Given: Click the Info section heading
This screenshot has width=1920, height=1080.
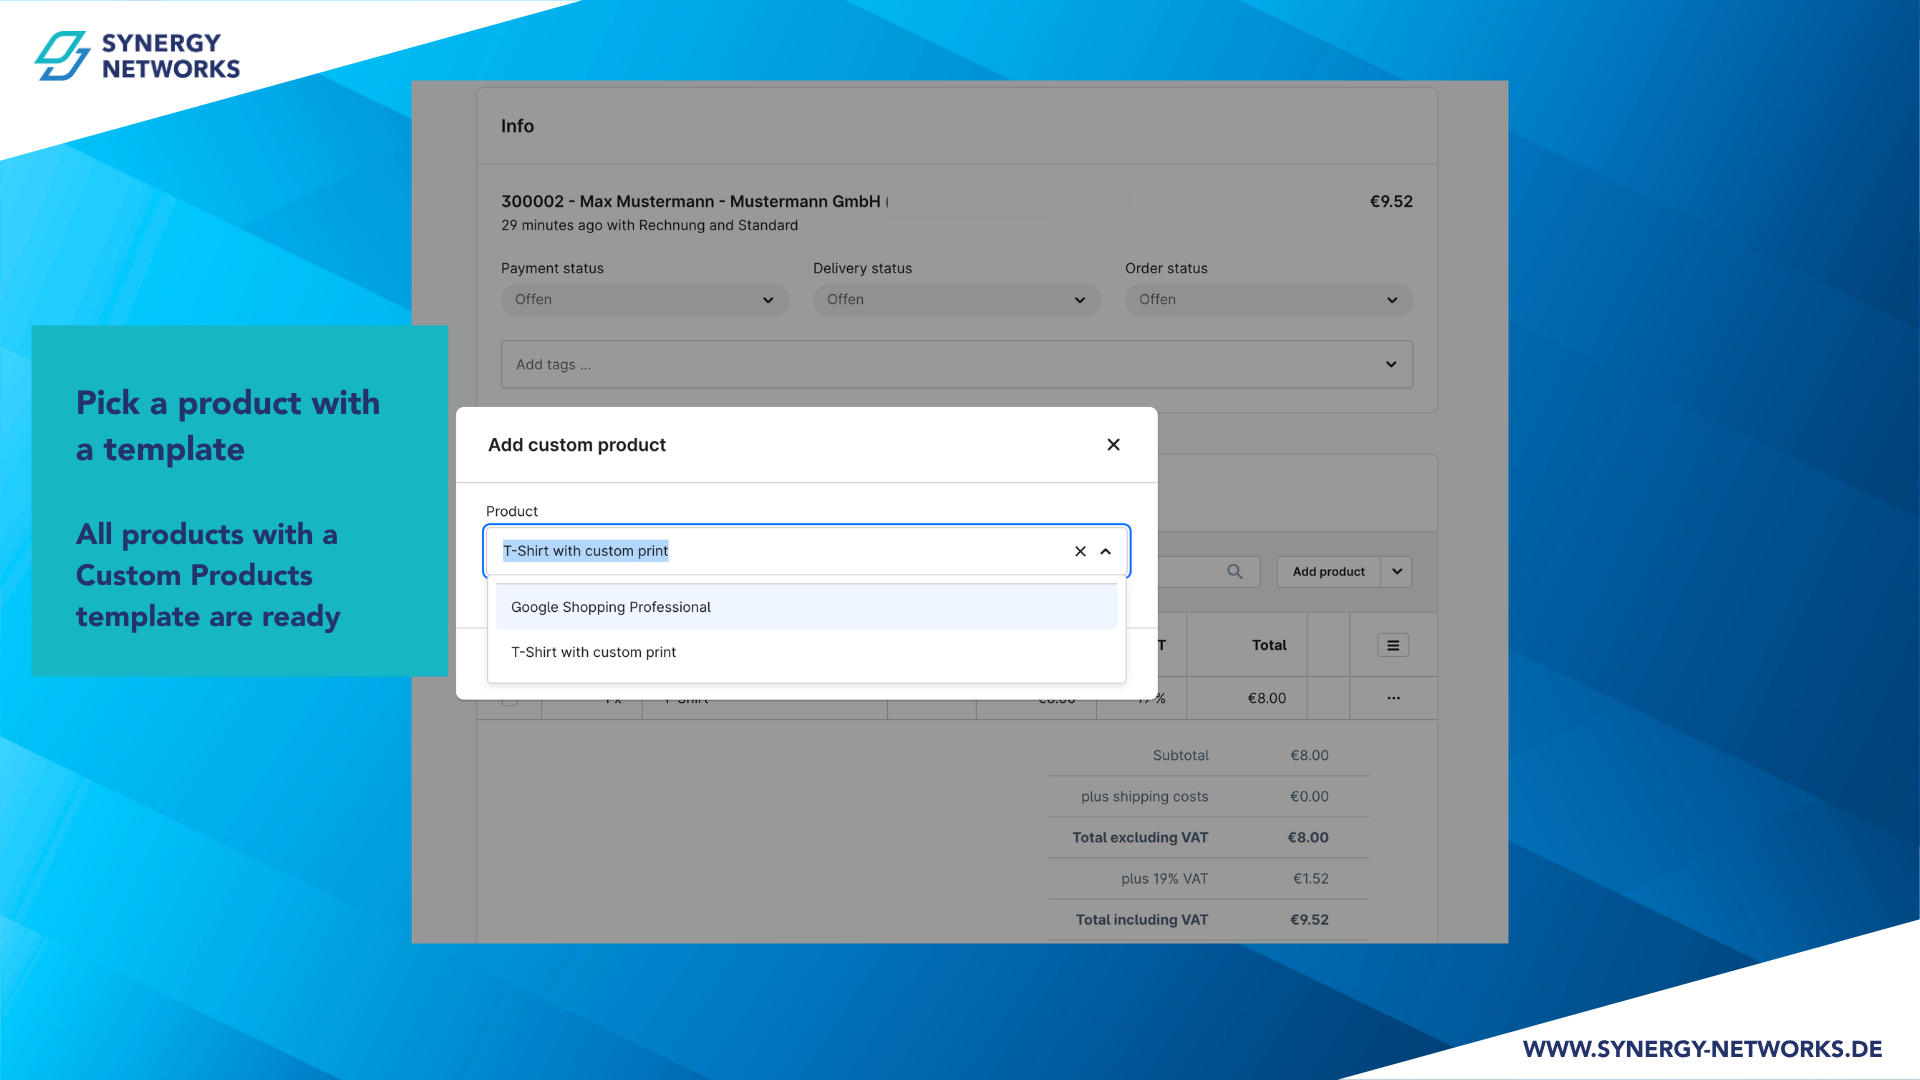Looking at the screenshot, I should (x=517, y=126).
